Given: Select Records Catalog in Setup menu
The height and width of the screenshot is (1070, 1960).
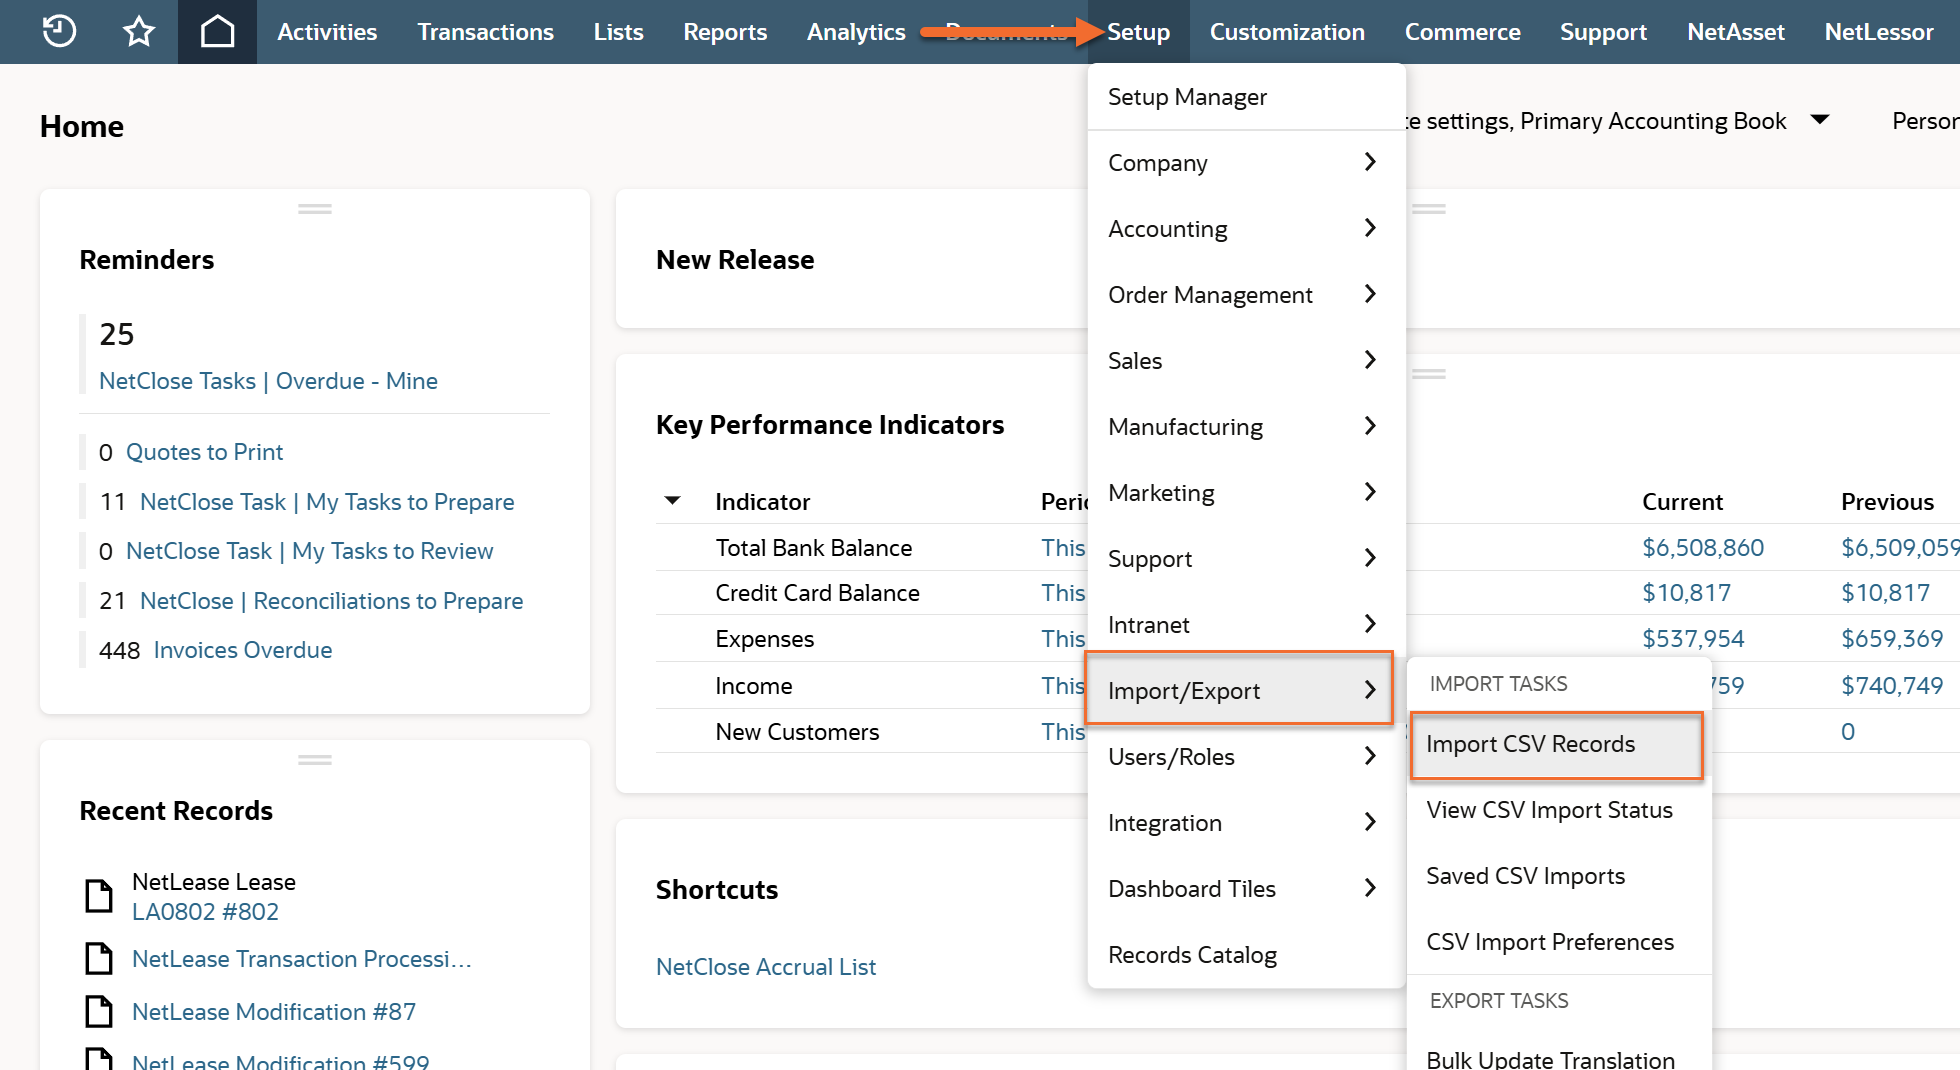Looking at the screenshot, I should coord(1192,955).
